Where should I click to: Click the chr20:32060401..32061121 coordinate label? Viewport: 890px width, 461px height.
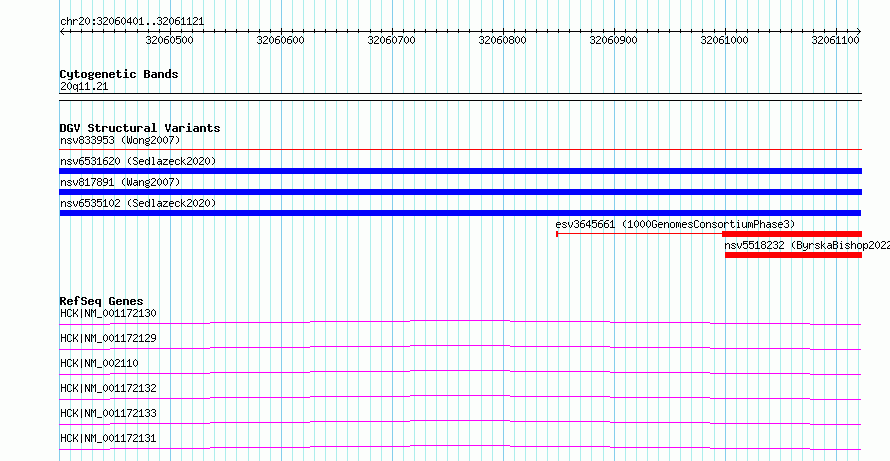[132, 22]
